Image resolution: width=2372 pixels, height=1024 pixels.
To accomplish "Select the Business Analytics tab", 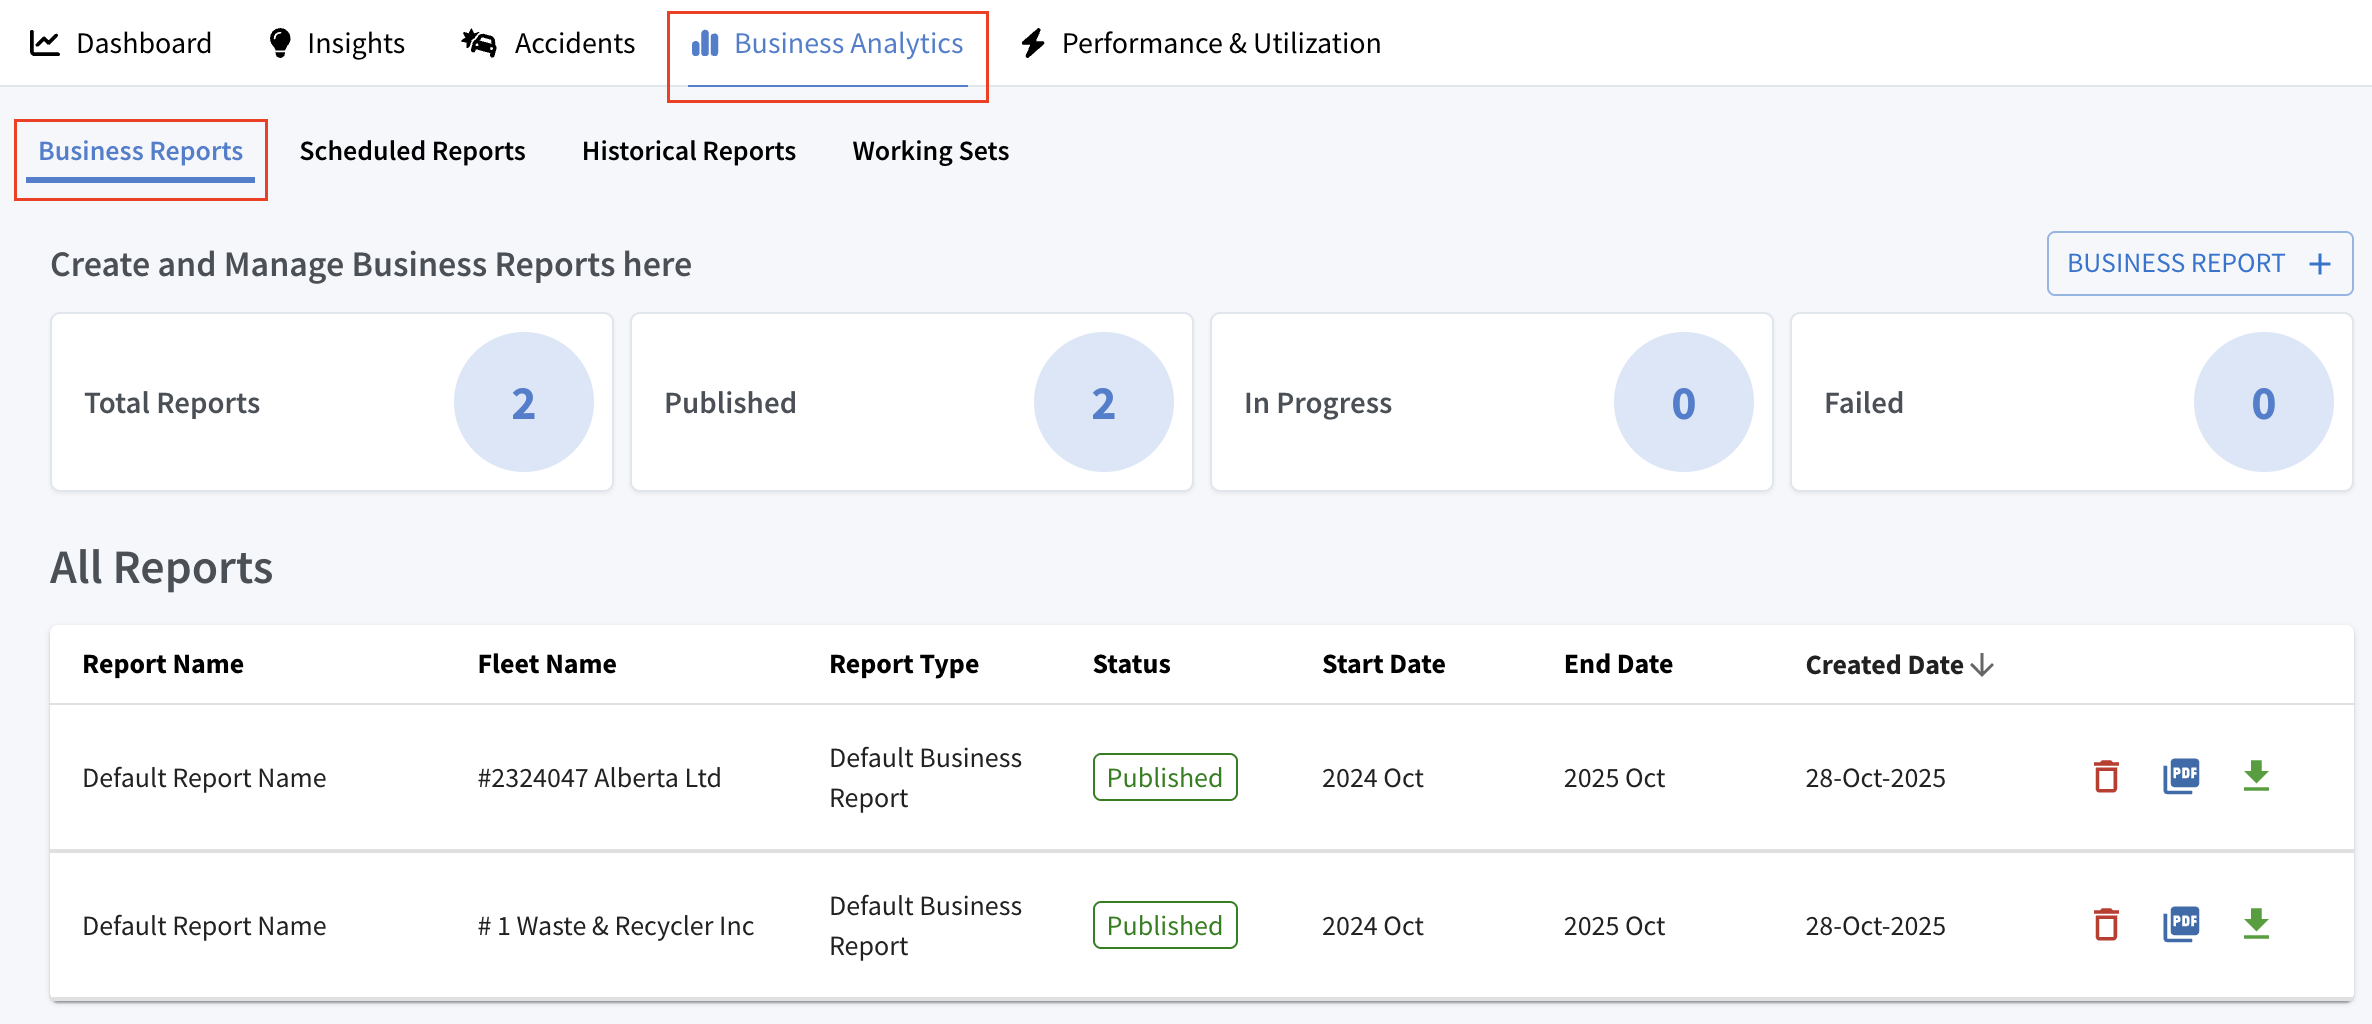I will coord(828,43).
